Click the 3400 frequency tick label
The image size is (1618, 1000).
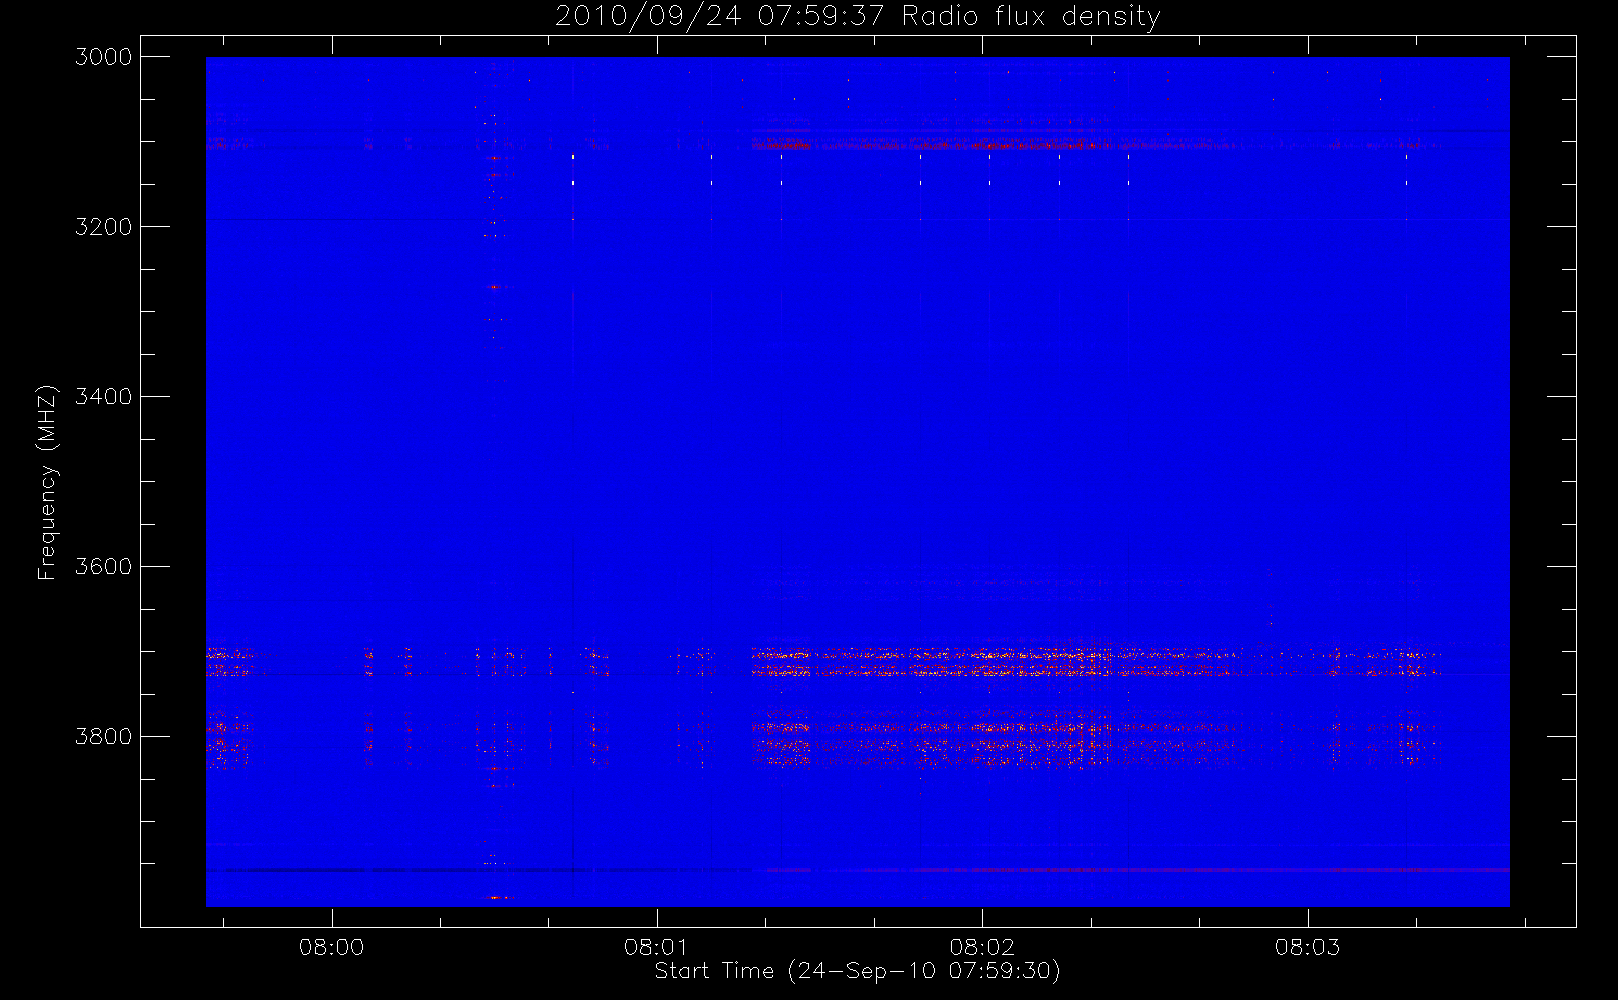pos(103,397)
